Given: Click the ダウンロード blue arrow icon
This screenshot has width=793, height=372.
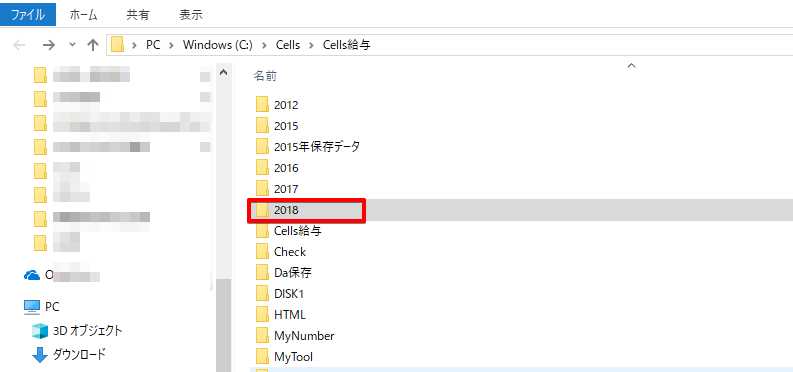Looking at the screenshot, I should pos(40,355).
